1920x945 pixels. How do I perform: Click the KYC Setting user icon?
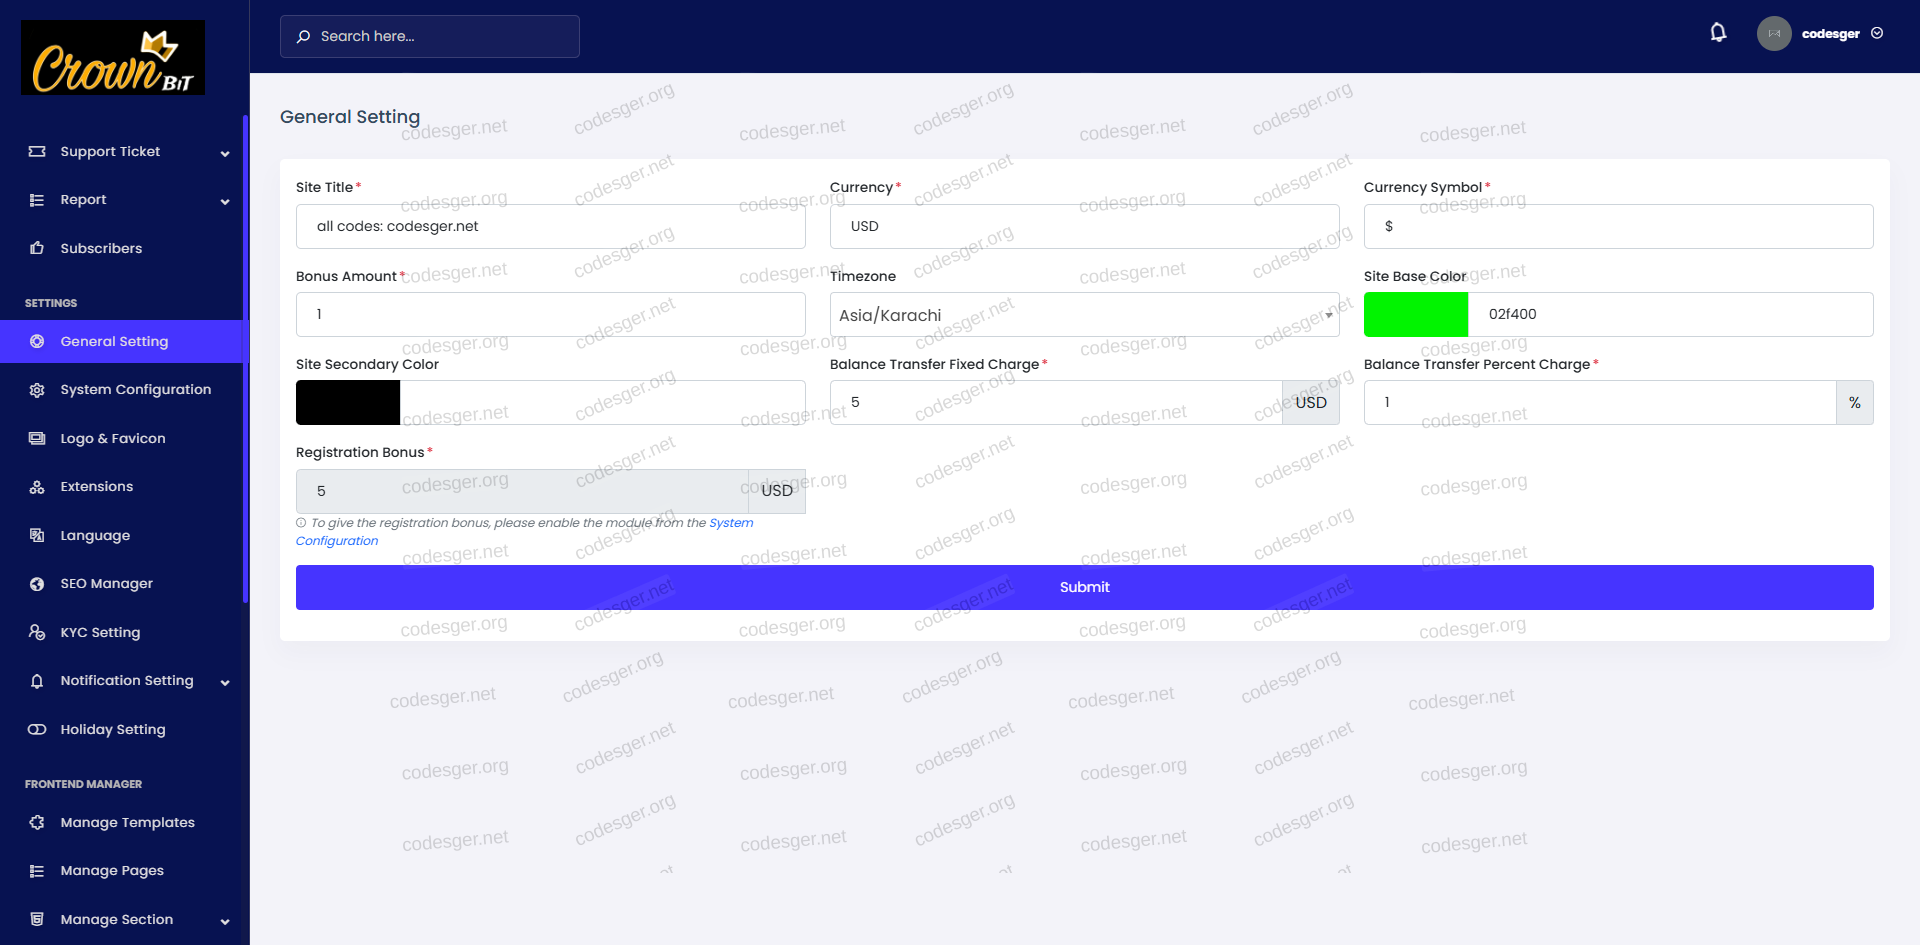[37, 632]
